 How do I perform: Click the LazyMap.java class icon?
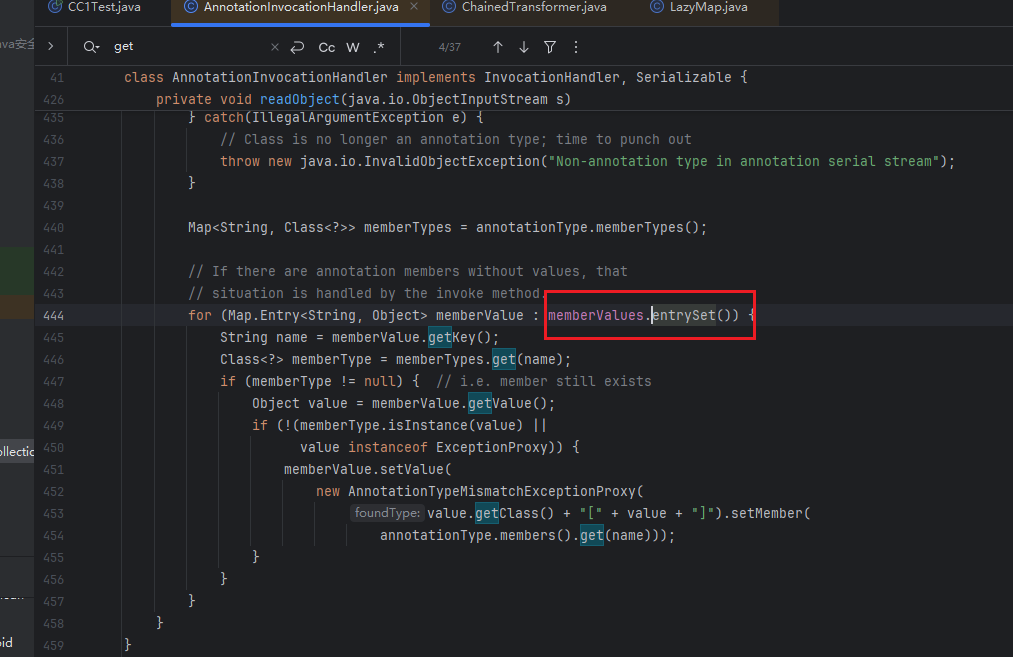(x=656, y=7)
